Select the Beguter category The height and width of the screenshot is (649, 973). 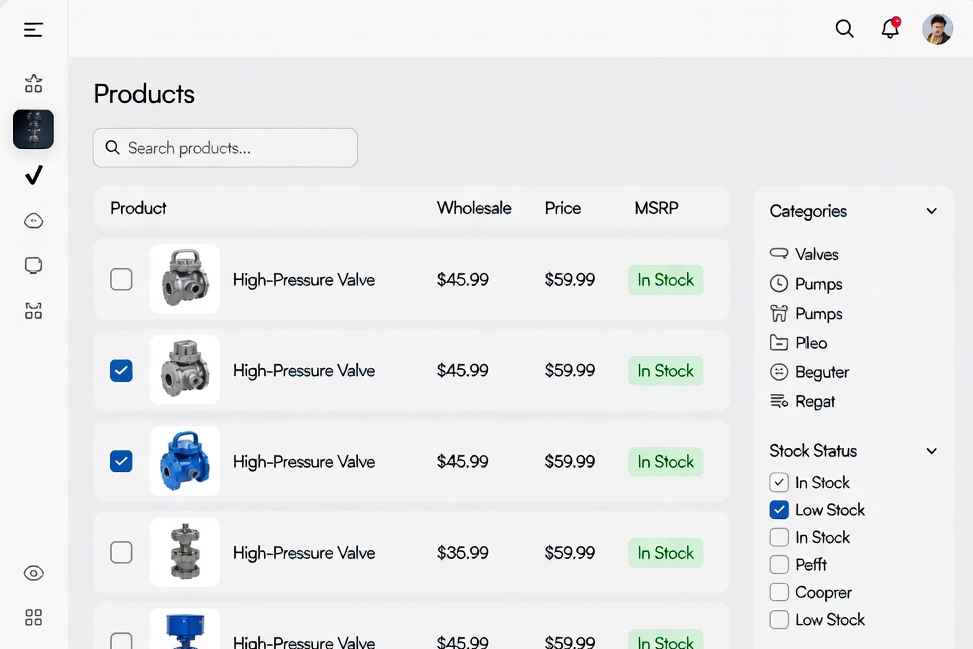coord(821,372)
